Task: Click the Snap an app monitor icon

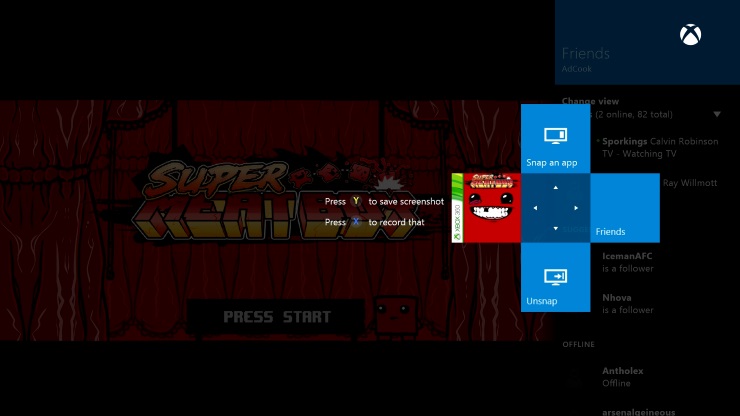Action: [x=555, y=136]
